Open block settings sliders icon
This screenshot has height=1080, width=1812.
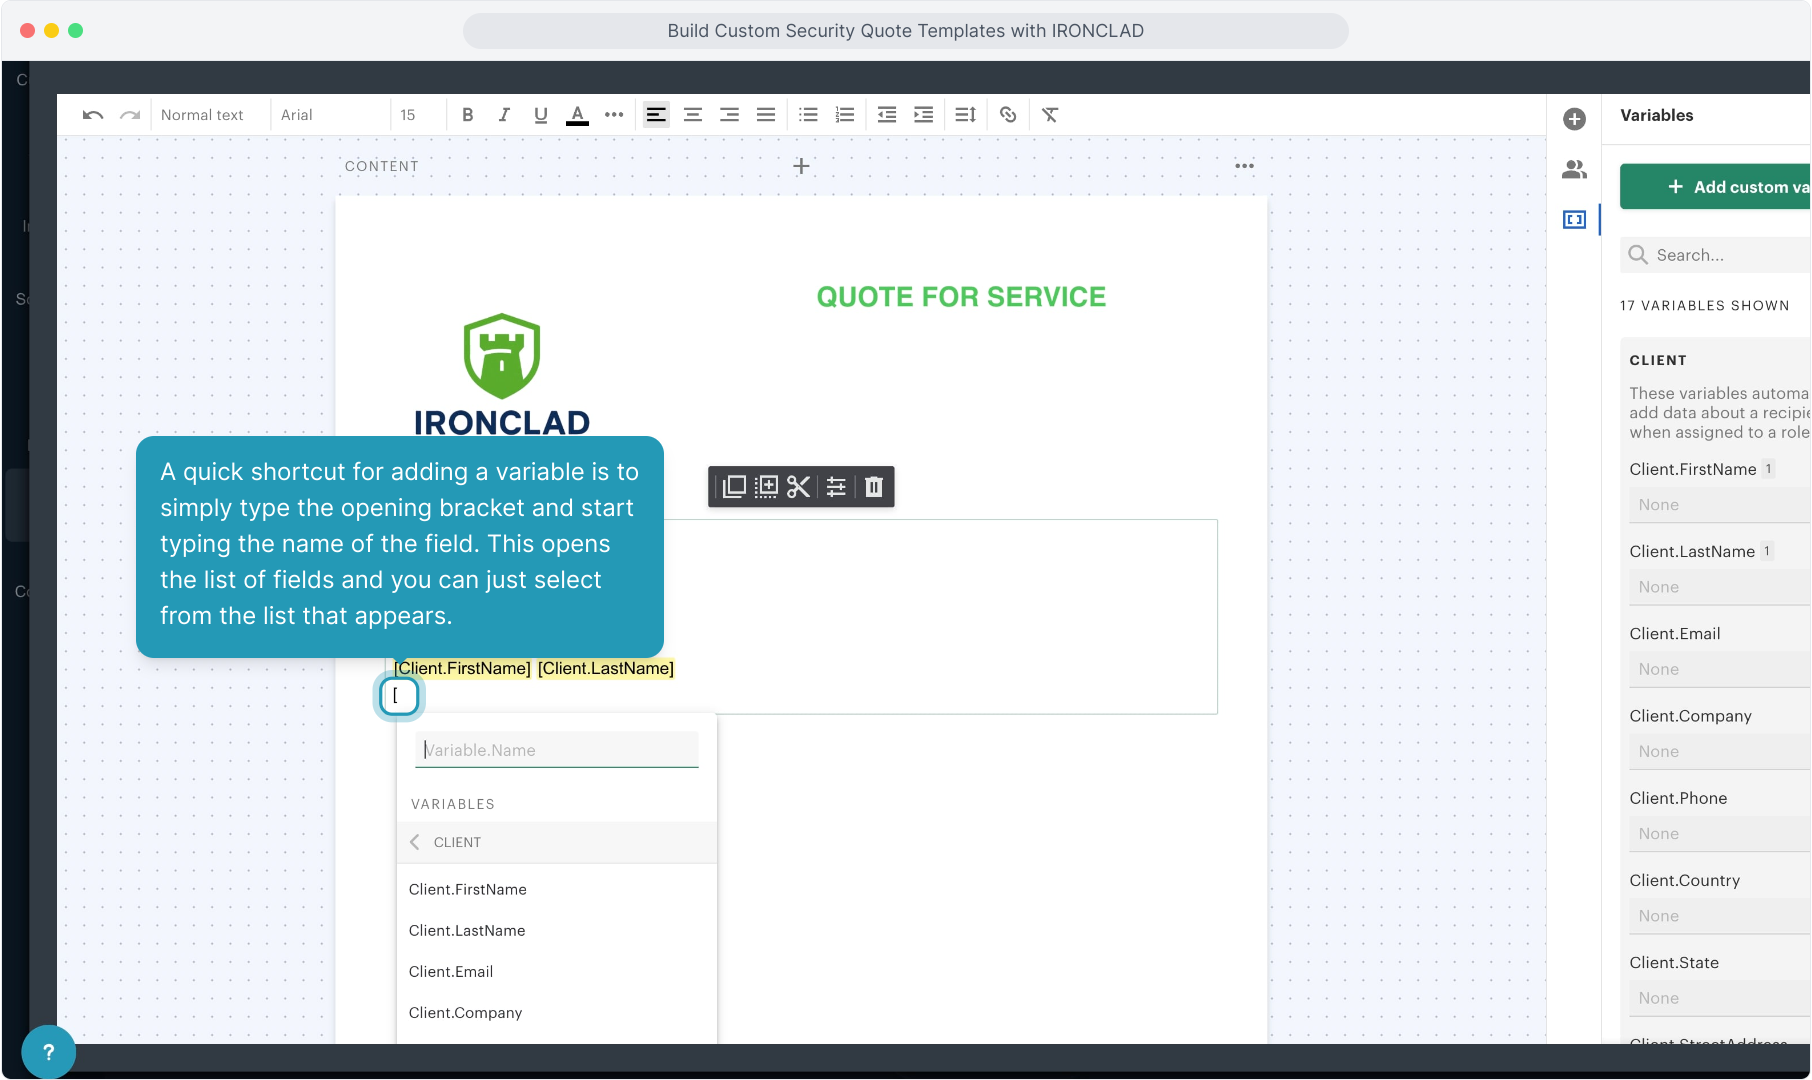(x=836, y=487)
